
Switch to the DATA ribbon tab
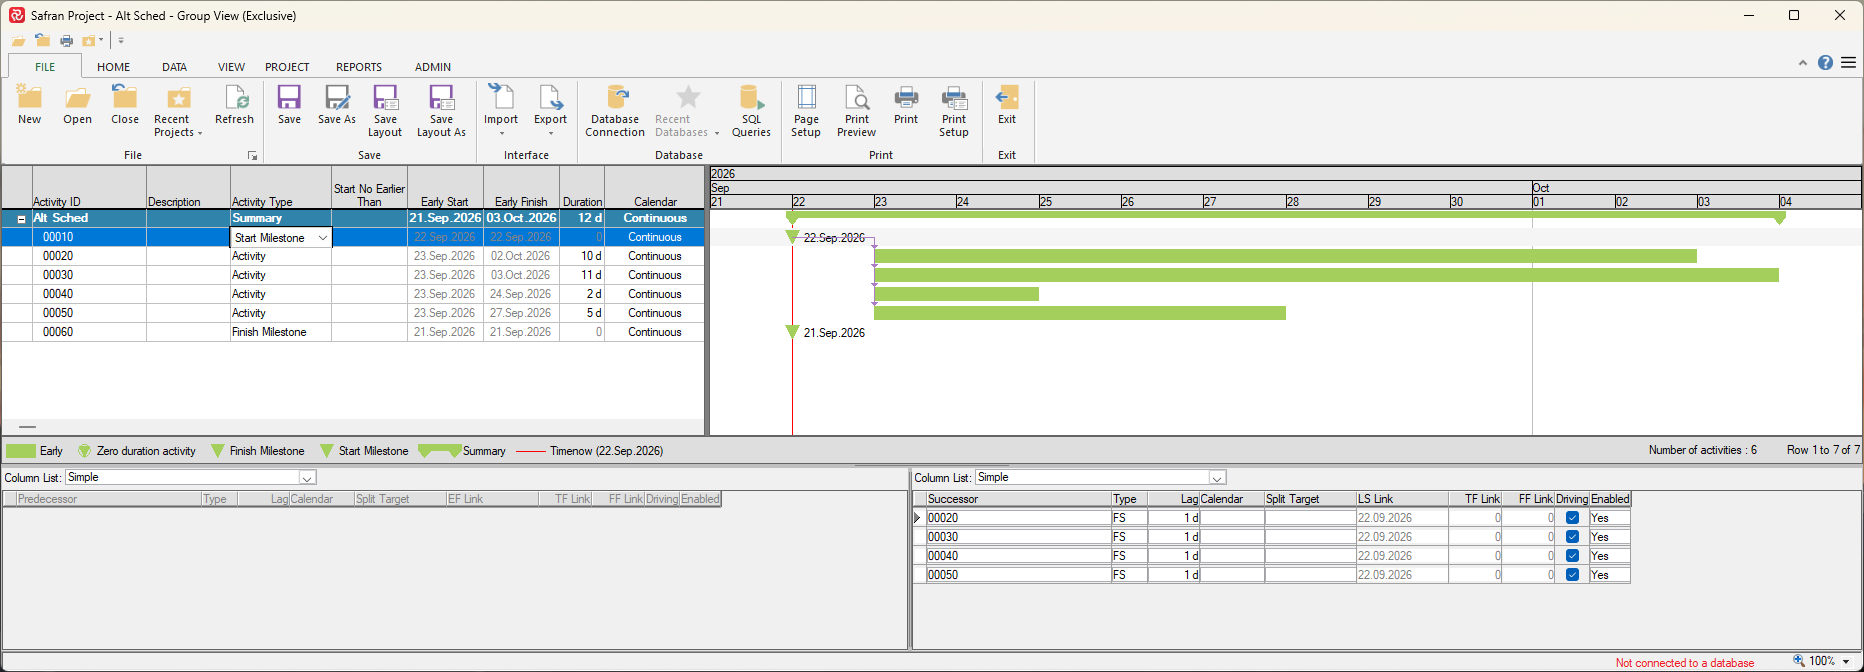click(x=174, y=67)
